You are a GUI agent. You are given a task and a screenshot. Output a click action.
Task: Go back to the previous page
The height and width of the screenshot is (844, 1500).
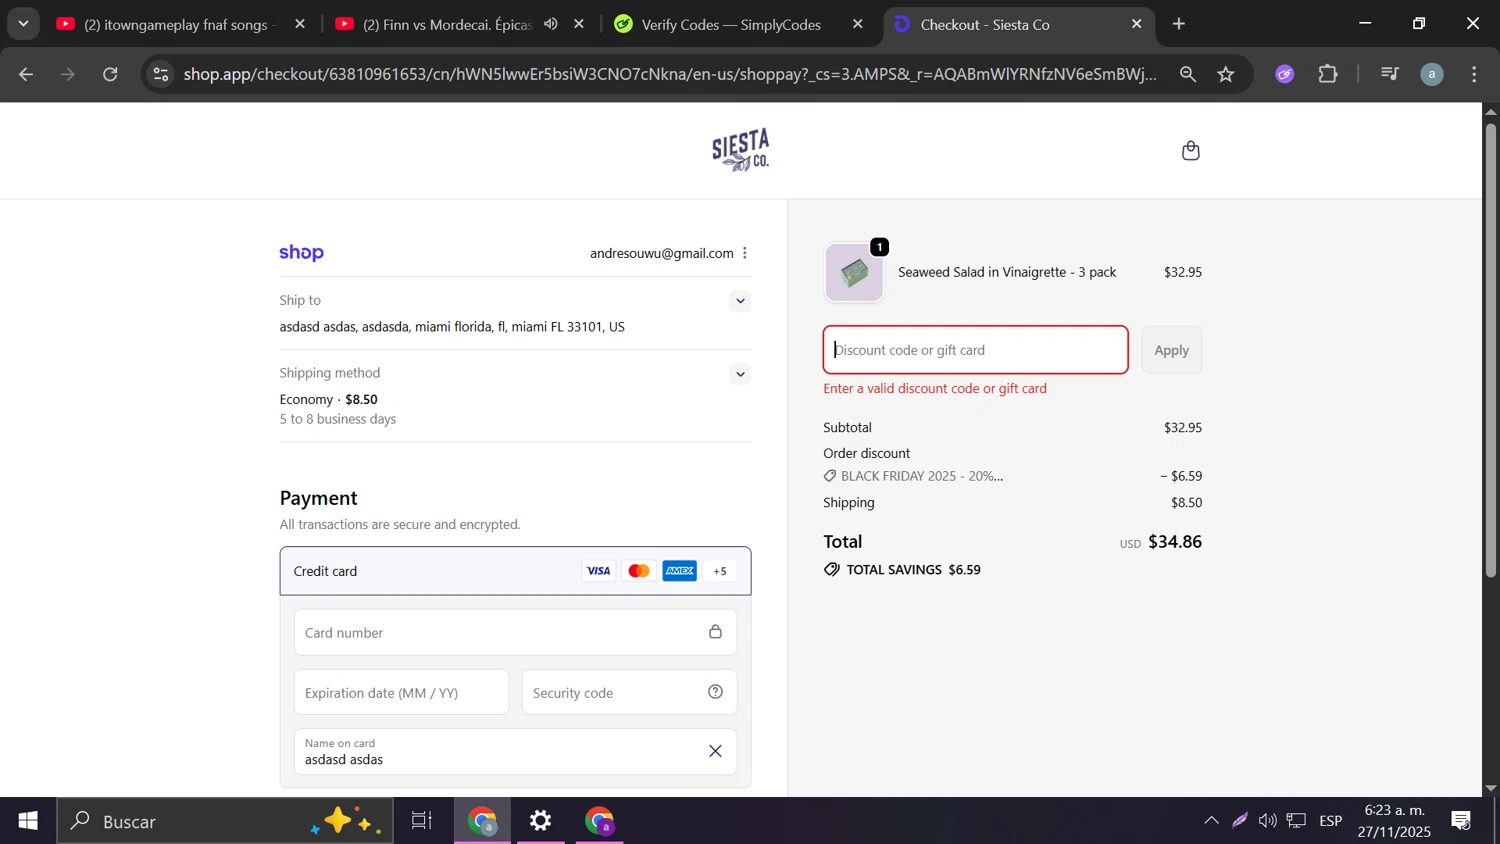[x=26, y=74]
